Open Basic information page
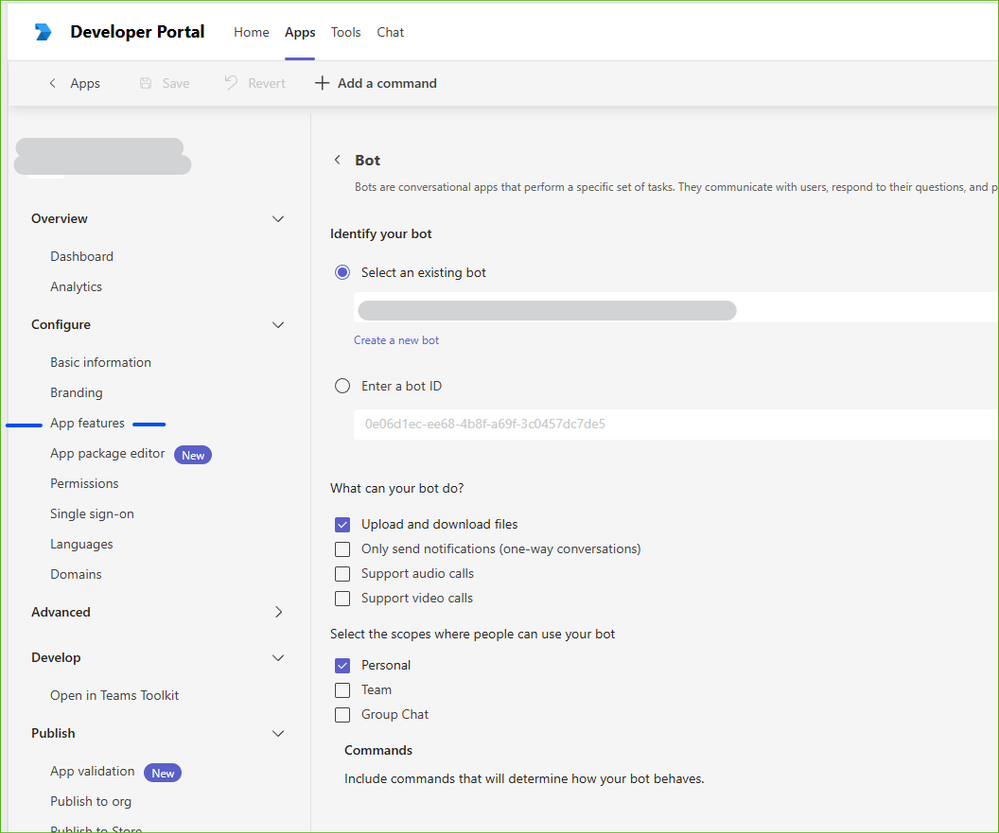 [x=101, y=362]
